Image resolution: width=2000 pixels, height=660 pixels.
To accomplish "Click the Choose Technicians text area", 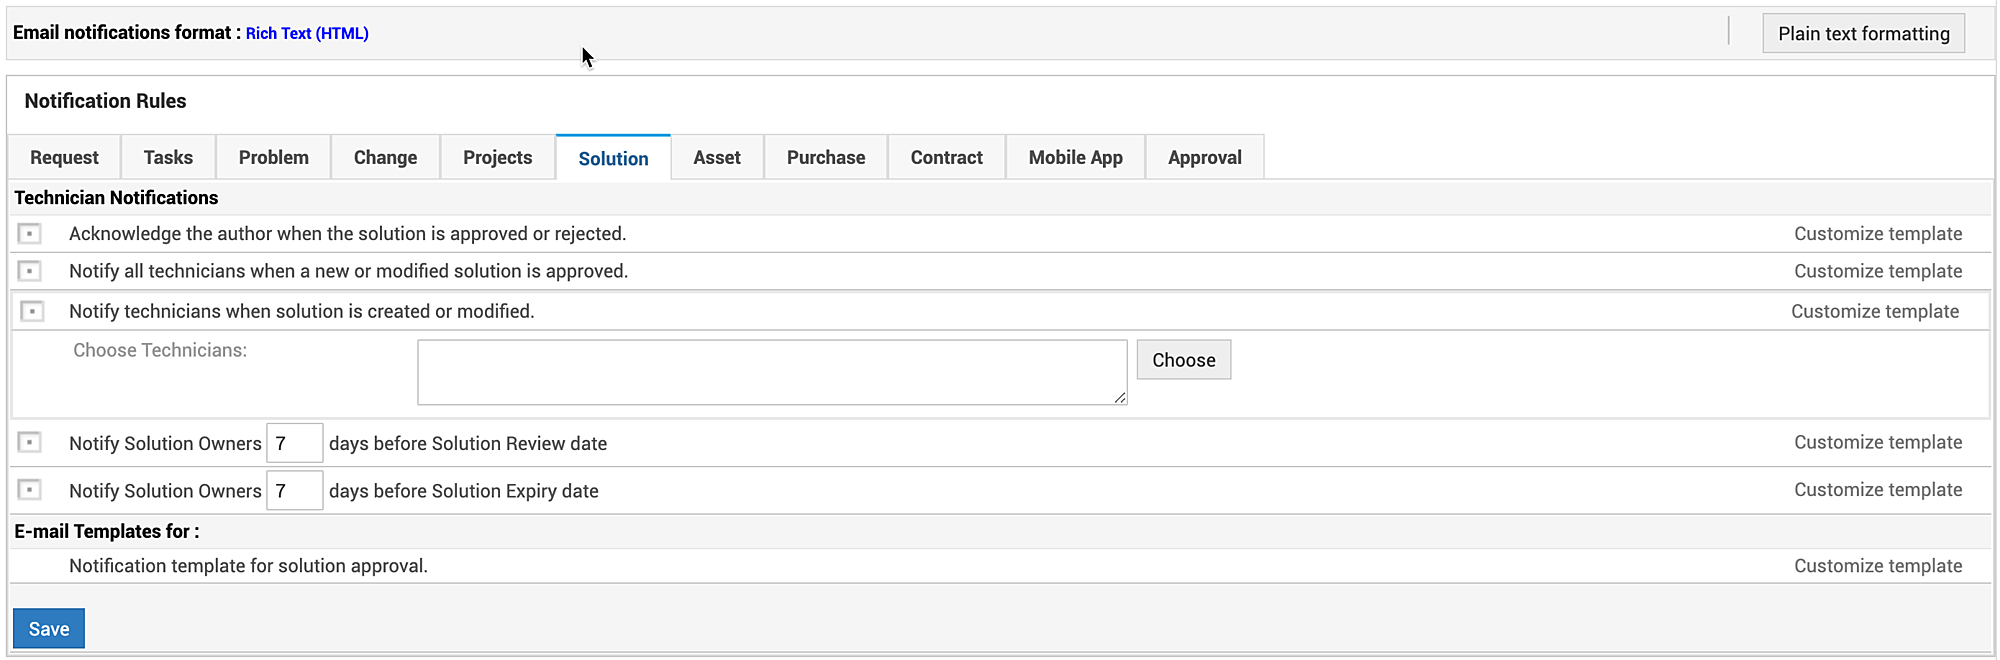I will point(772,372).
